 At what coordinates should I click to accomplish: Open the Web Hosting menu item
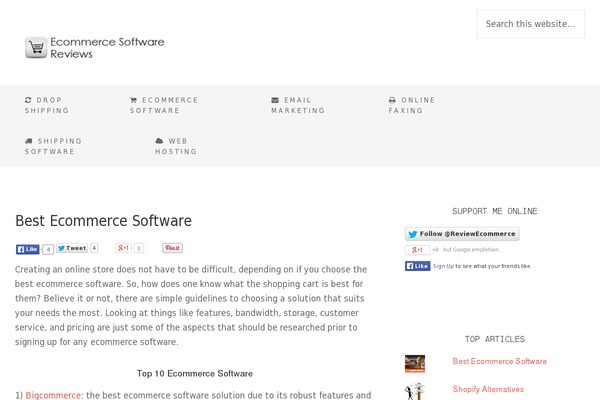(x=176, y=146)
